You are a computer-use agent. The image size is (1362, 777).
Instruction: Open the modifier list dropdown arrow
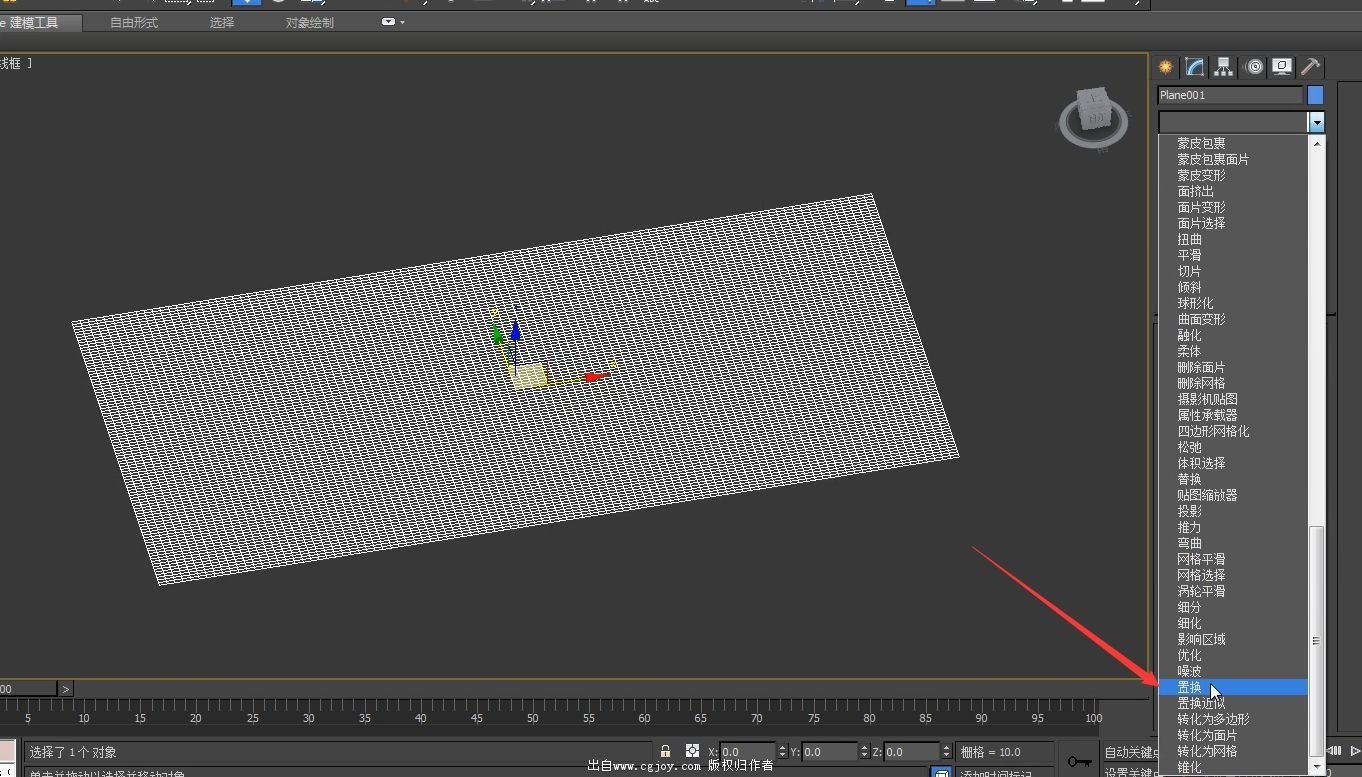(1316, 122)
